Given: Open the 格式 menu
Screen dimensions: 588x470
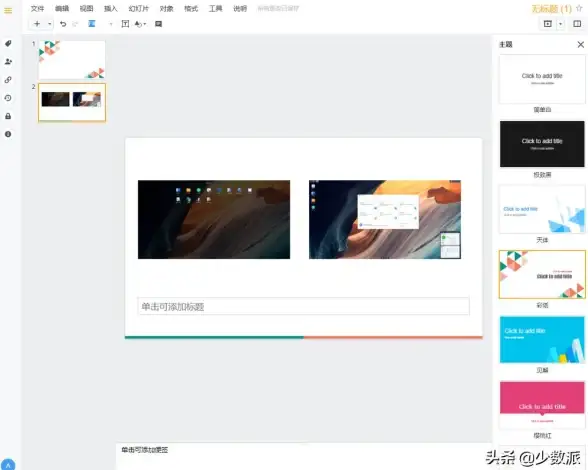Looking at the screenshot, I should [x=191, y=9].
